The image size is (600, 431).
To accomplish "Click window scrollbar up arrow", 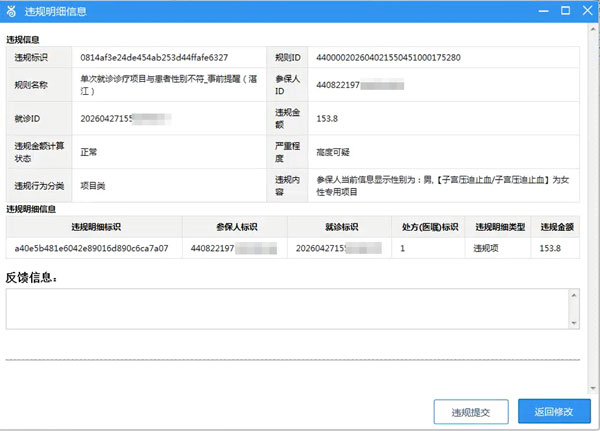I will 593,29.
